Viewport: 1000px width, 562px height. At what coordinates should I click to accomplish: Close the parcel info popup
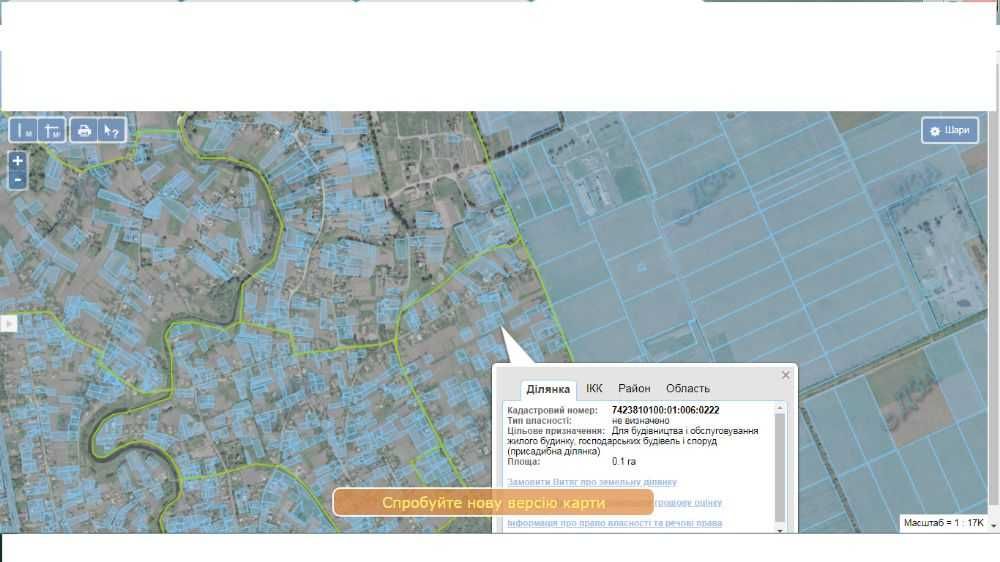click(x=786, y=375)
